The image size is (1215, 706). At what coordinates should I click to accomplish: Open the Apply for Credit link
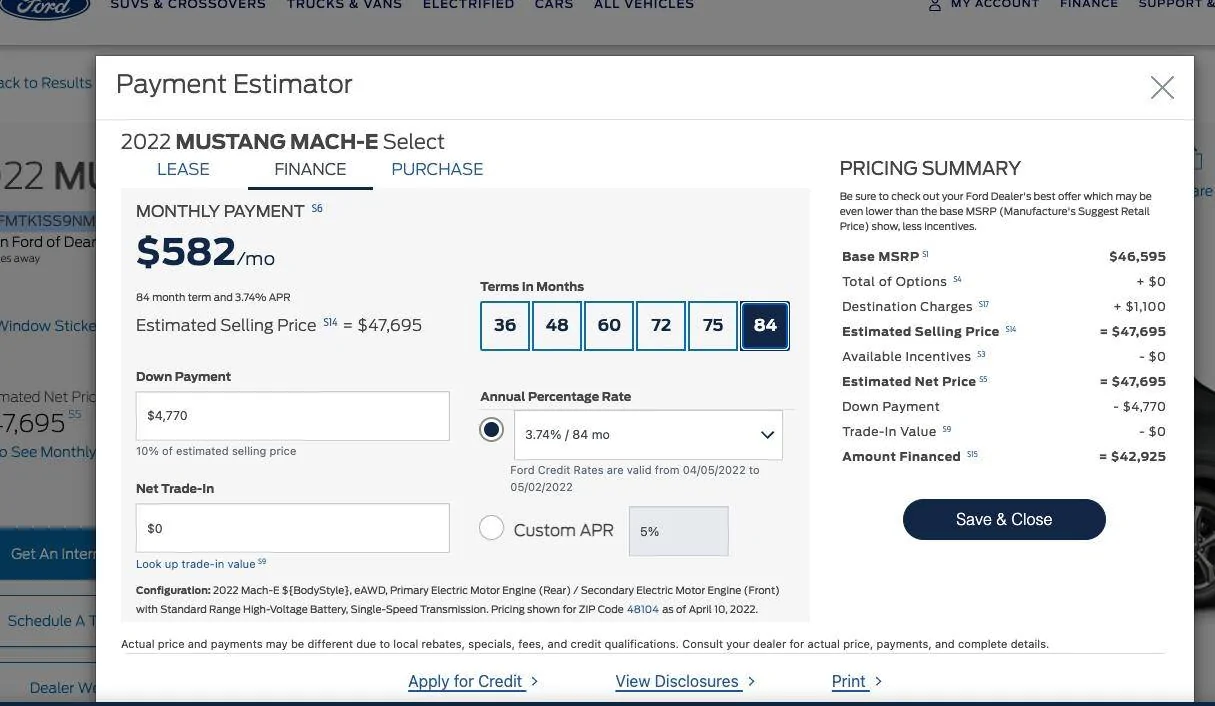tap(465, 681)
